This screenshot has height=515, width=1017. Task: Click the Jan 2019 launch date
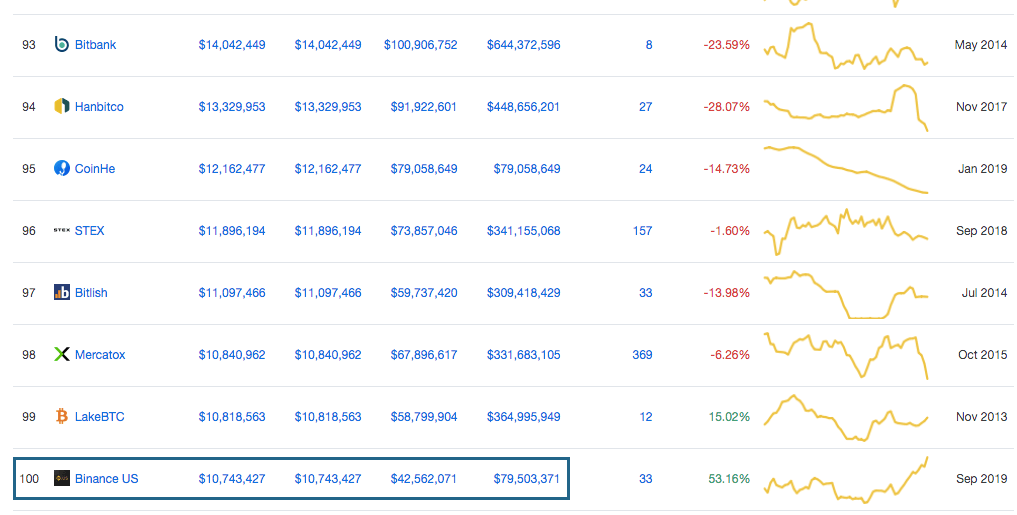tap(983, 169)
